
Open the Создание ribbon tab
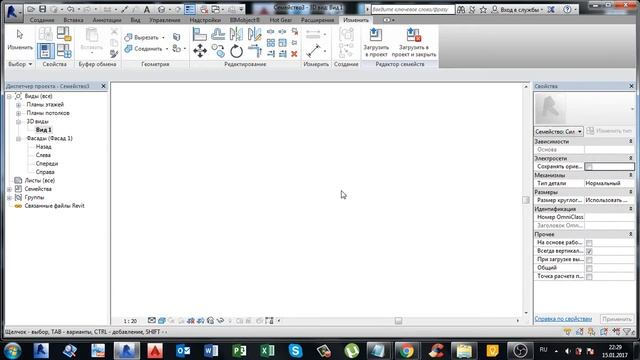(x=42, y=20)
